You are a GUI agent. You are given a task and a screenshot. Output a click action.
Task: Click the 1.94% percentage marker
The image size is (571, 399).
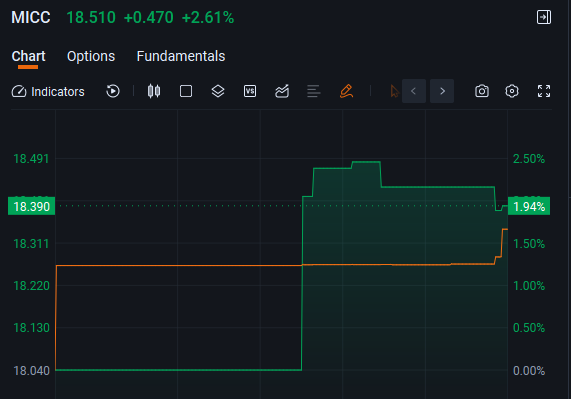point(529,206)
